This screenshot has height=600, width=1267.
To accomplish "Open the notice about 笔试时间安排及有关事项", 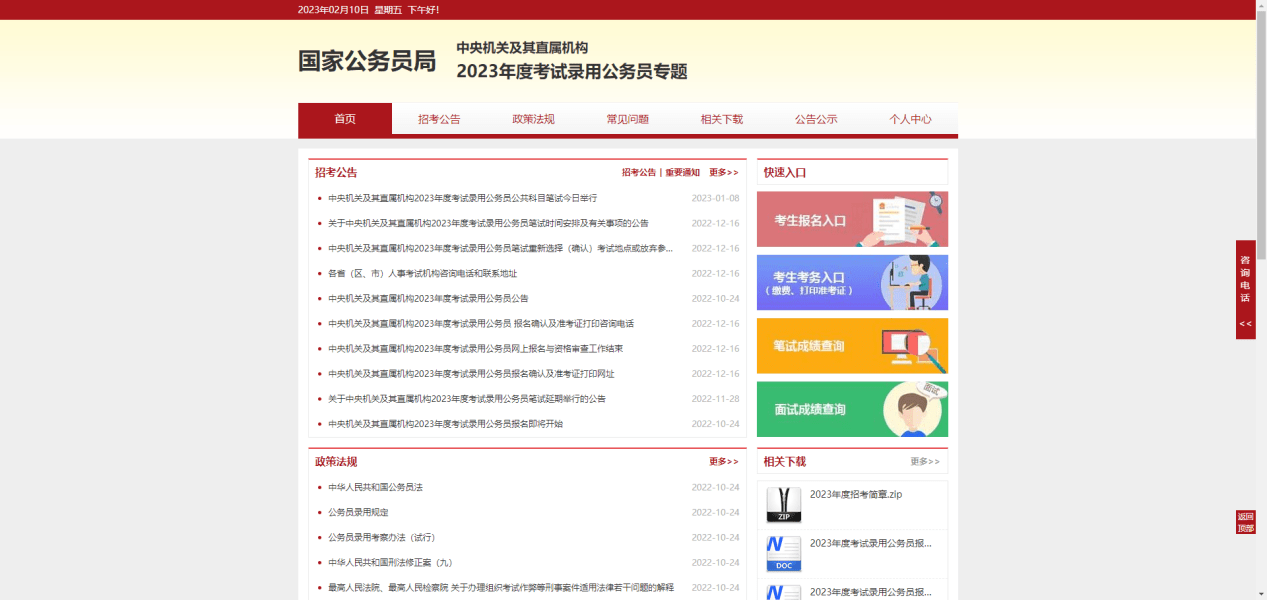I will pyautogui.click(x=488, y=223).
